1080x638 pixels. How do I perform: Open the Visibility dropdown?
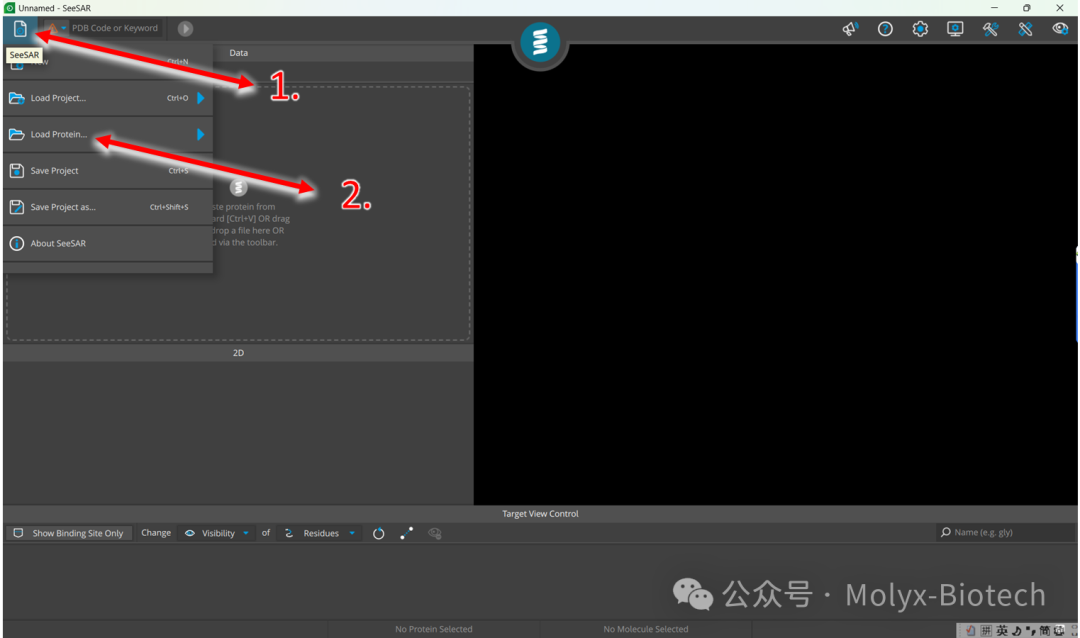point(217,533)
